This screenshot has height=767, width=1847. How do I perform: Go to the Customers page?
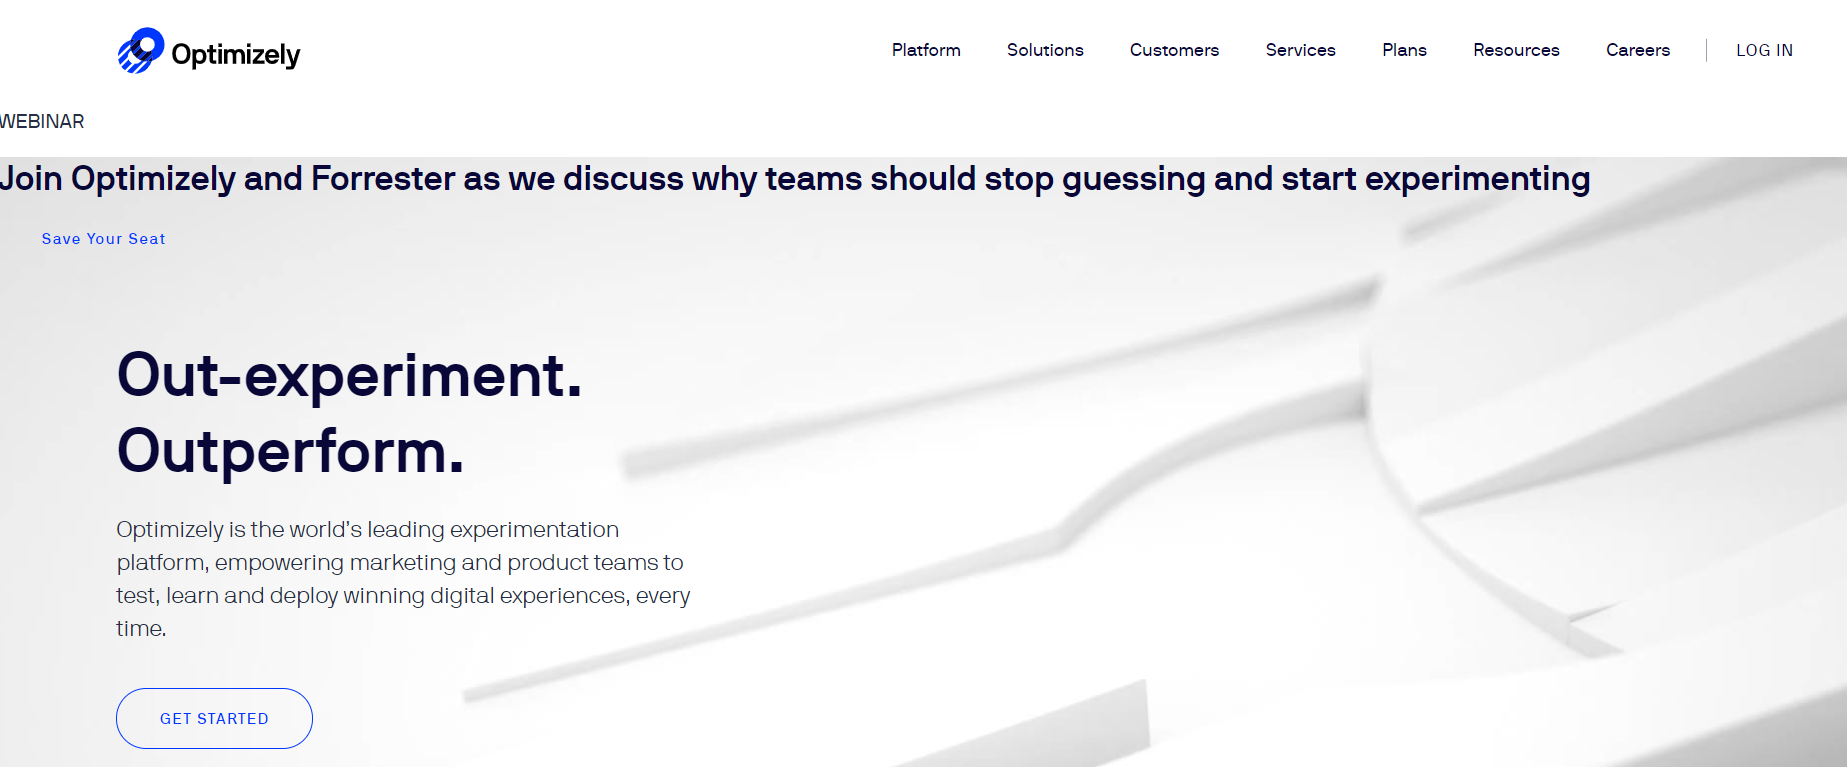[1174, 50]
